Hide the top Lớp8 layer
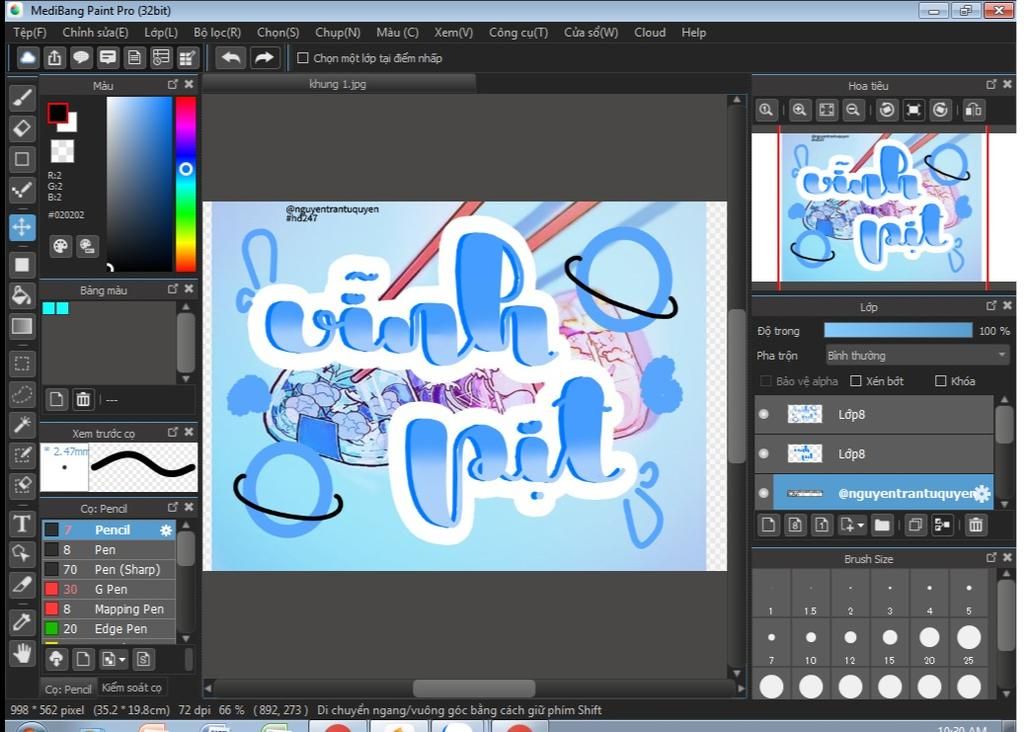This screenshot has width=1024, height=732. (x=763, y=414)
